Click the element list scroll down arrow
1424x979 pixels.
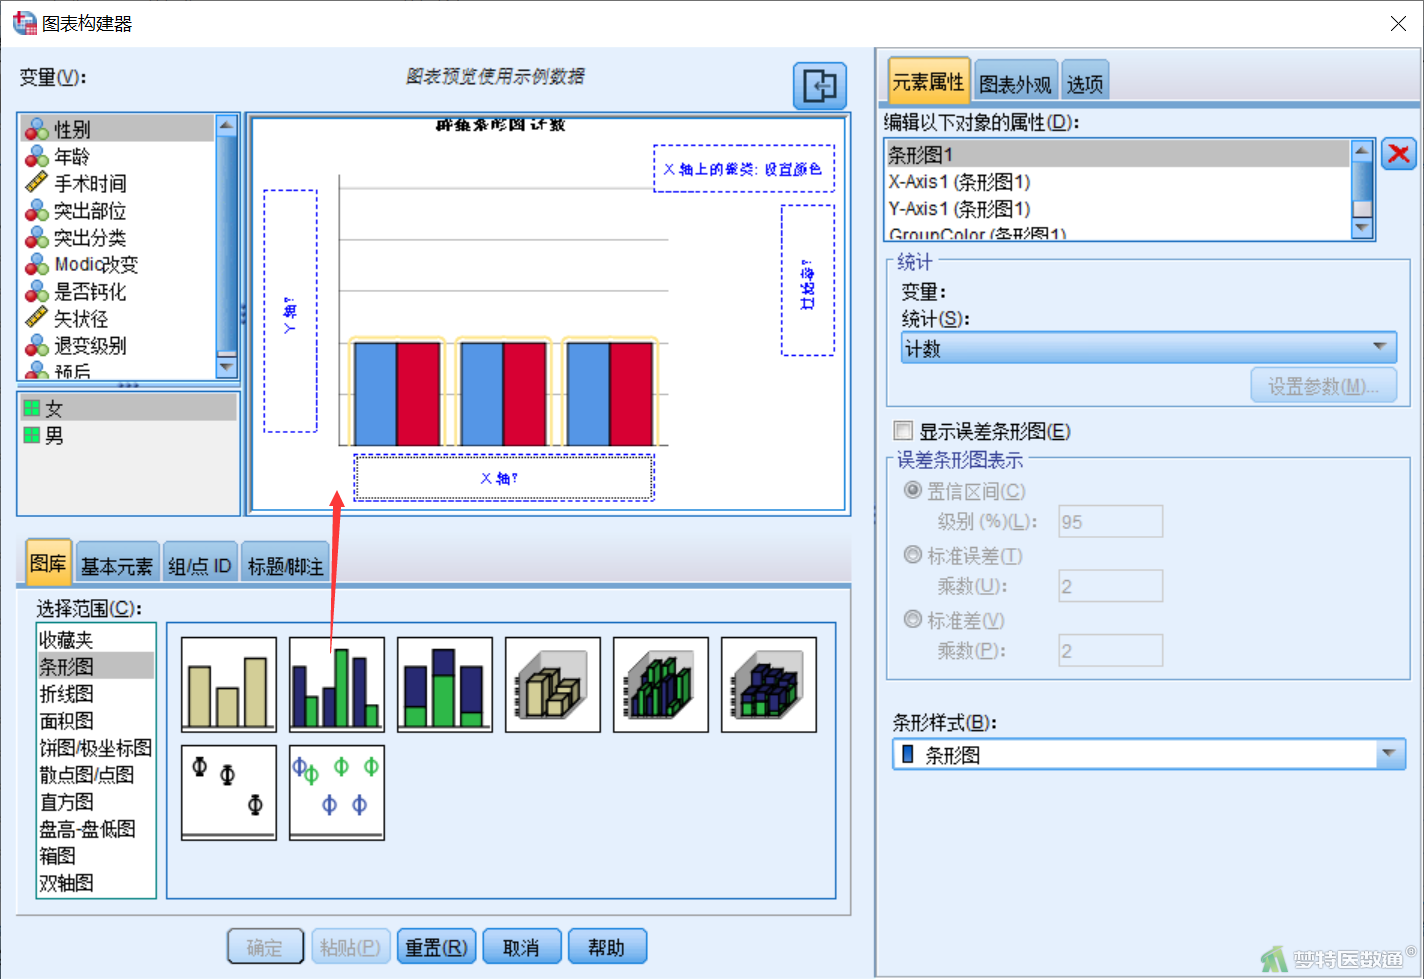click(1361, 228)
